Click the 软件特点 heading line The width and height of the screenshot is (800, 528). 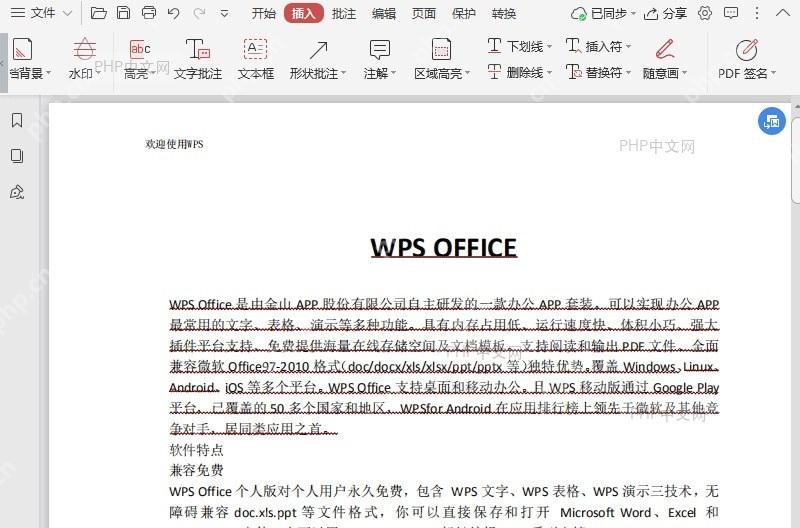pyautogui.click(x=196, y=450)
